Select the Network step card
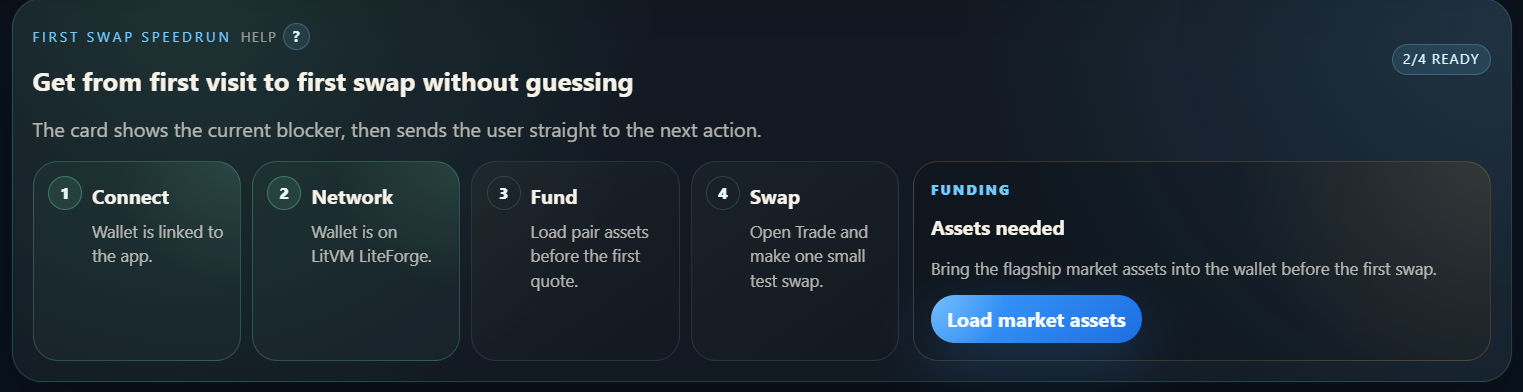The height and width of the screenshot is (392, 1523). point(356,261)
